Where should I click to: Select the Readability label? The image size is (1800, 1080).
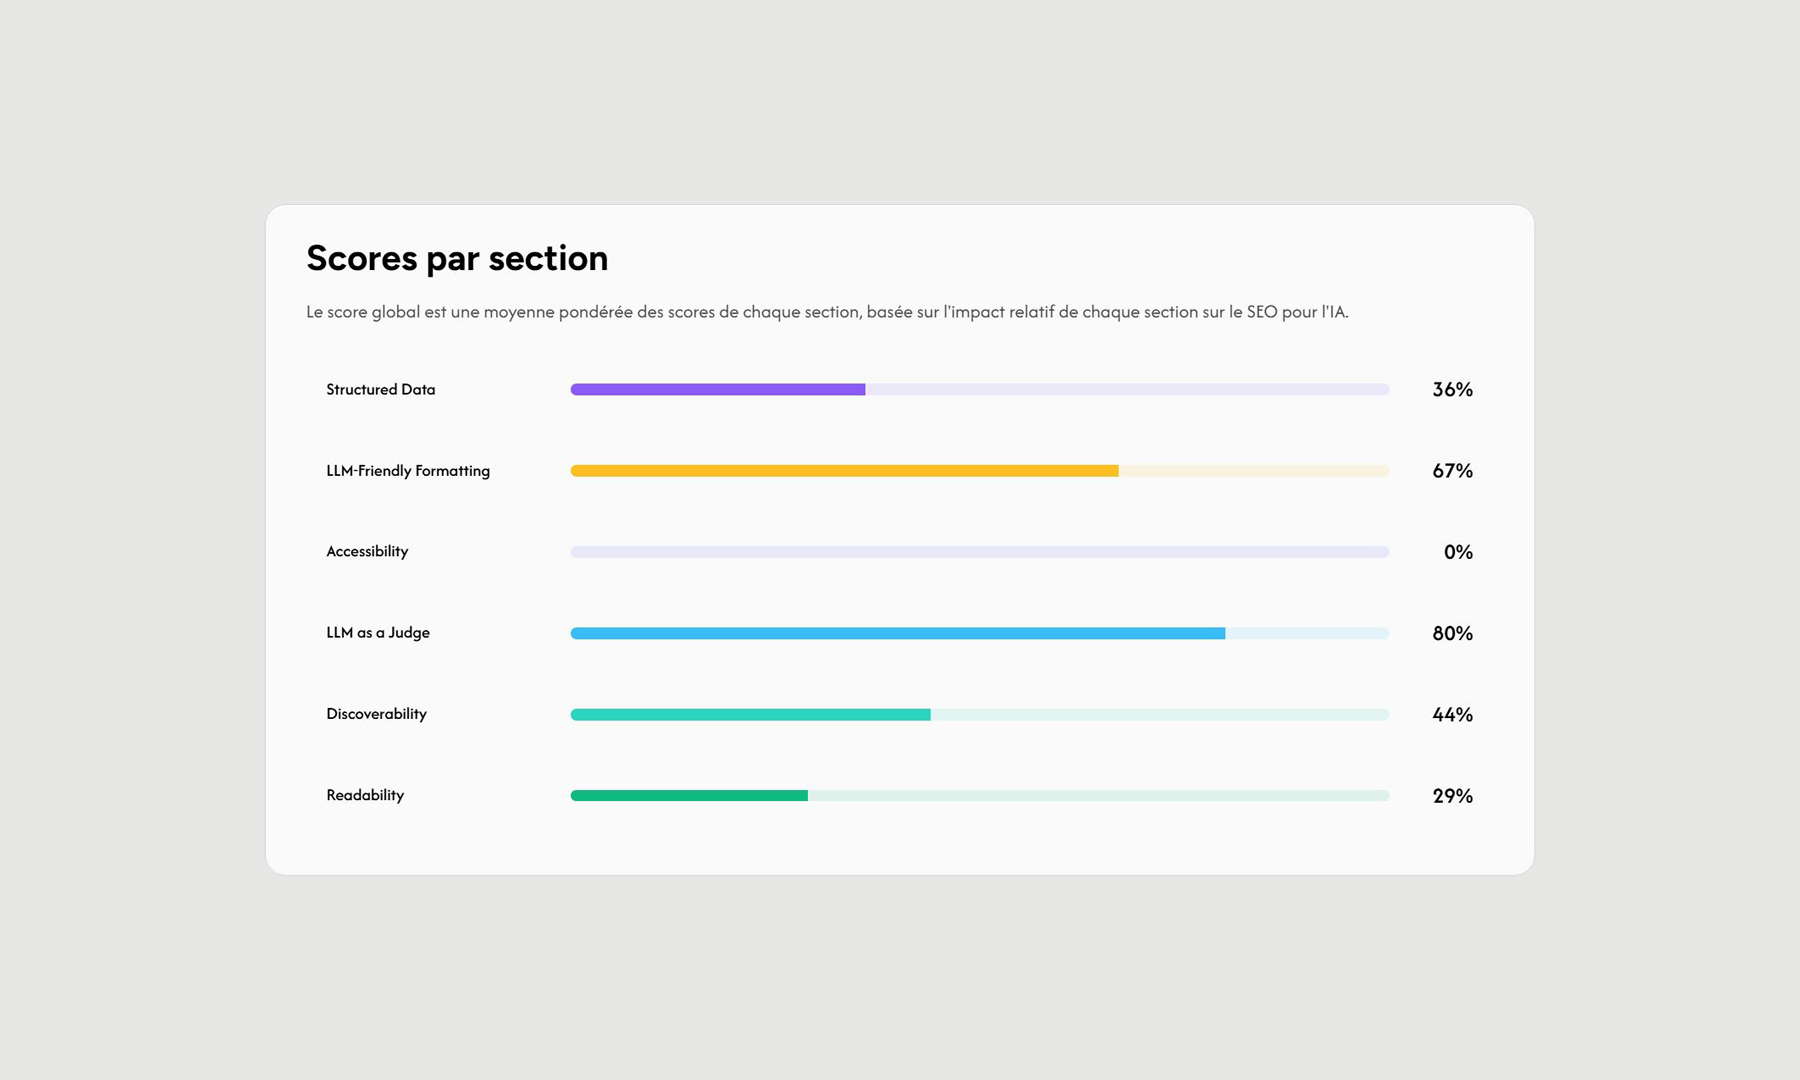click(x=365, y=796)
